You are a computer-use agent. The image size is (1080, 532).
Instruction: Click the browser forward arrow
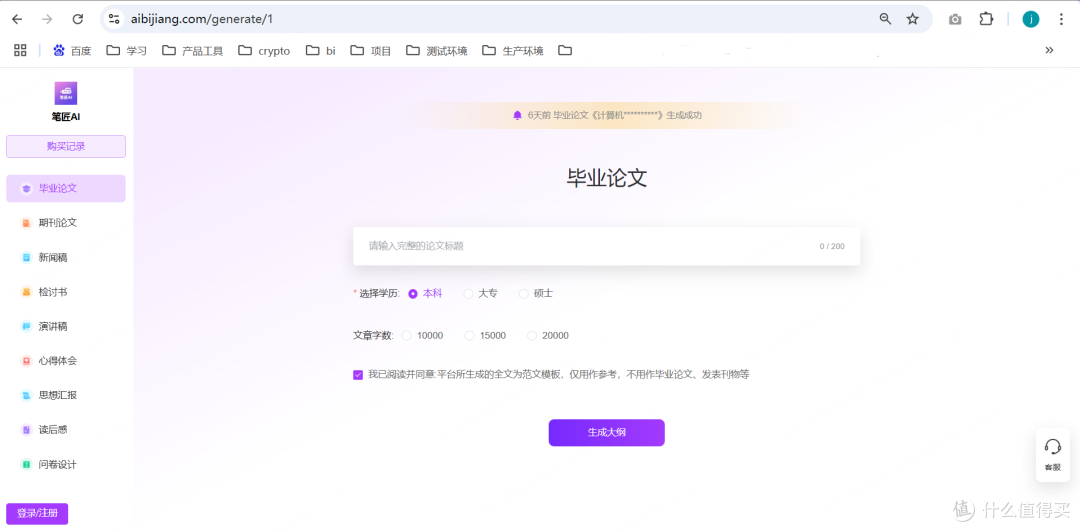[47, 19]
